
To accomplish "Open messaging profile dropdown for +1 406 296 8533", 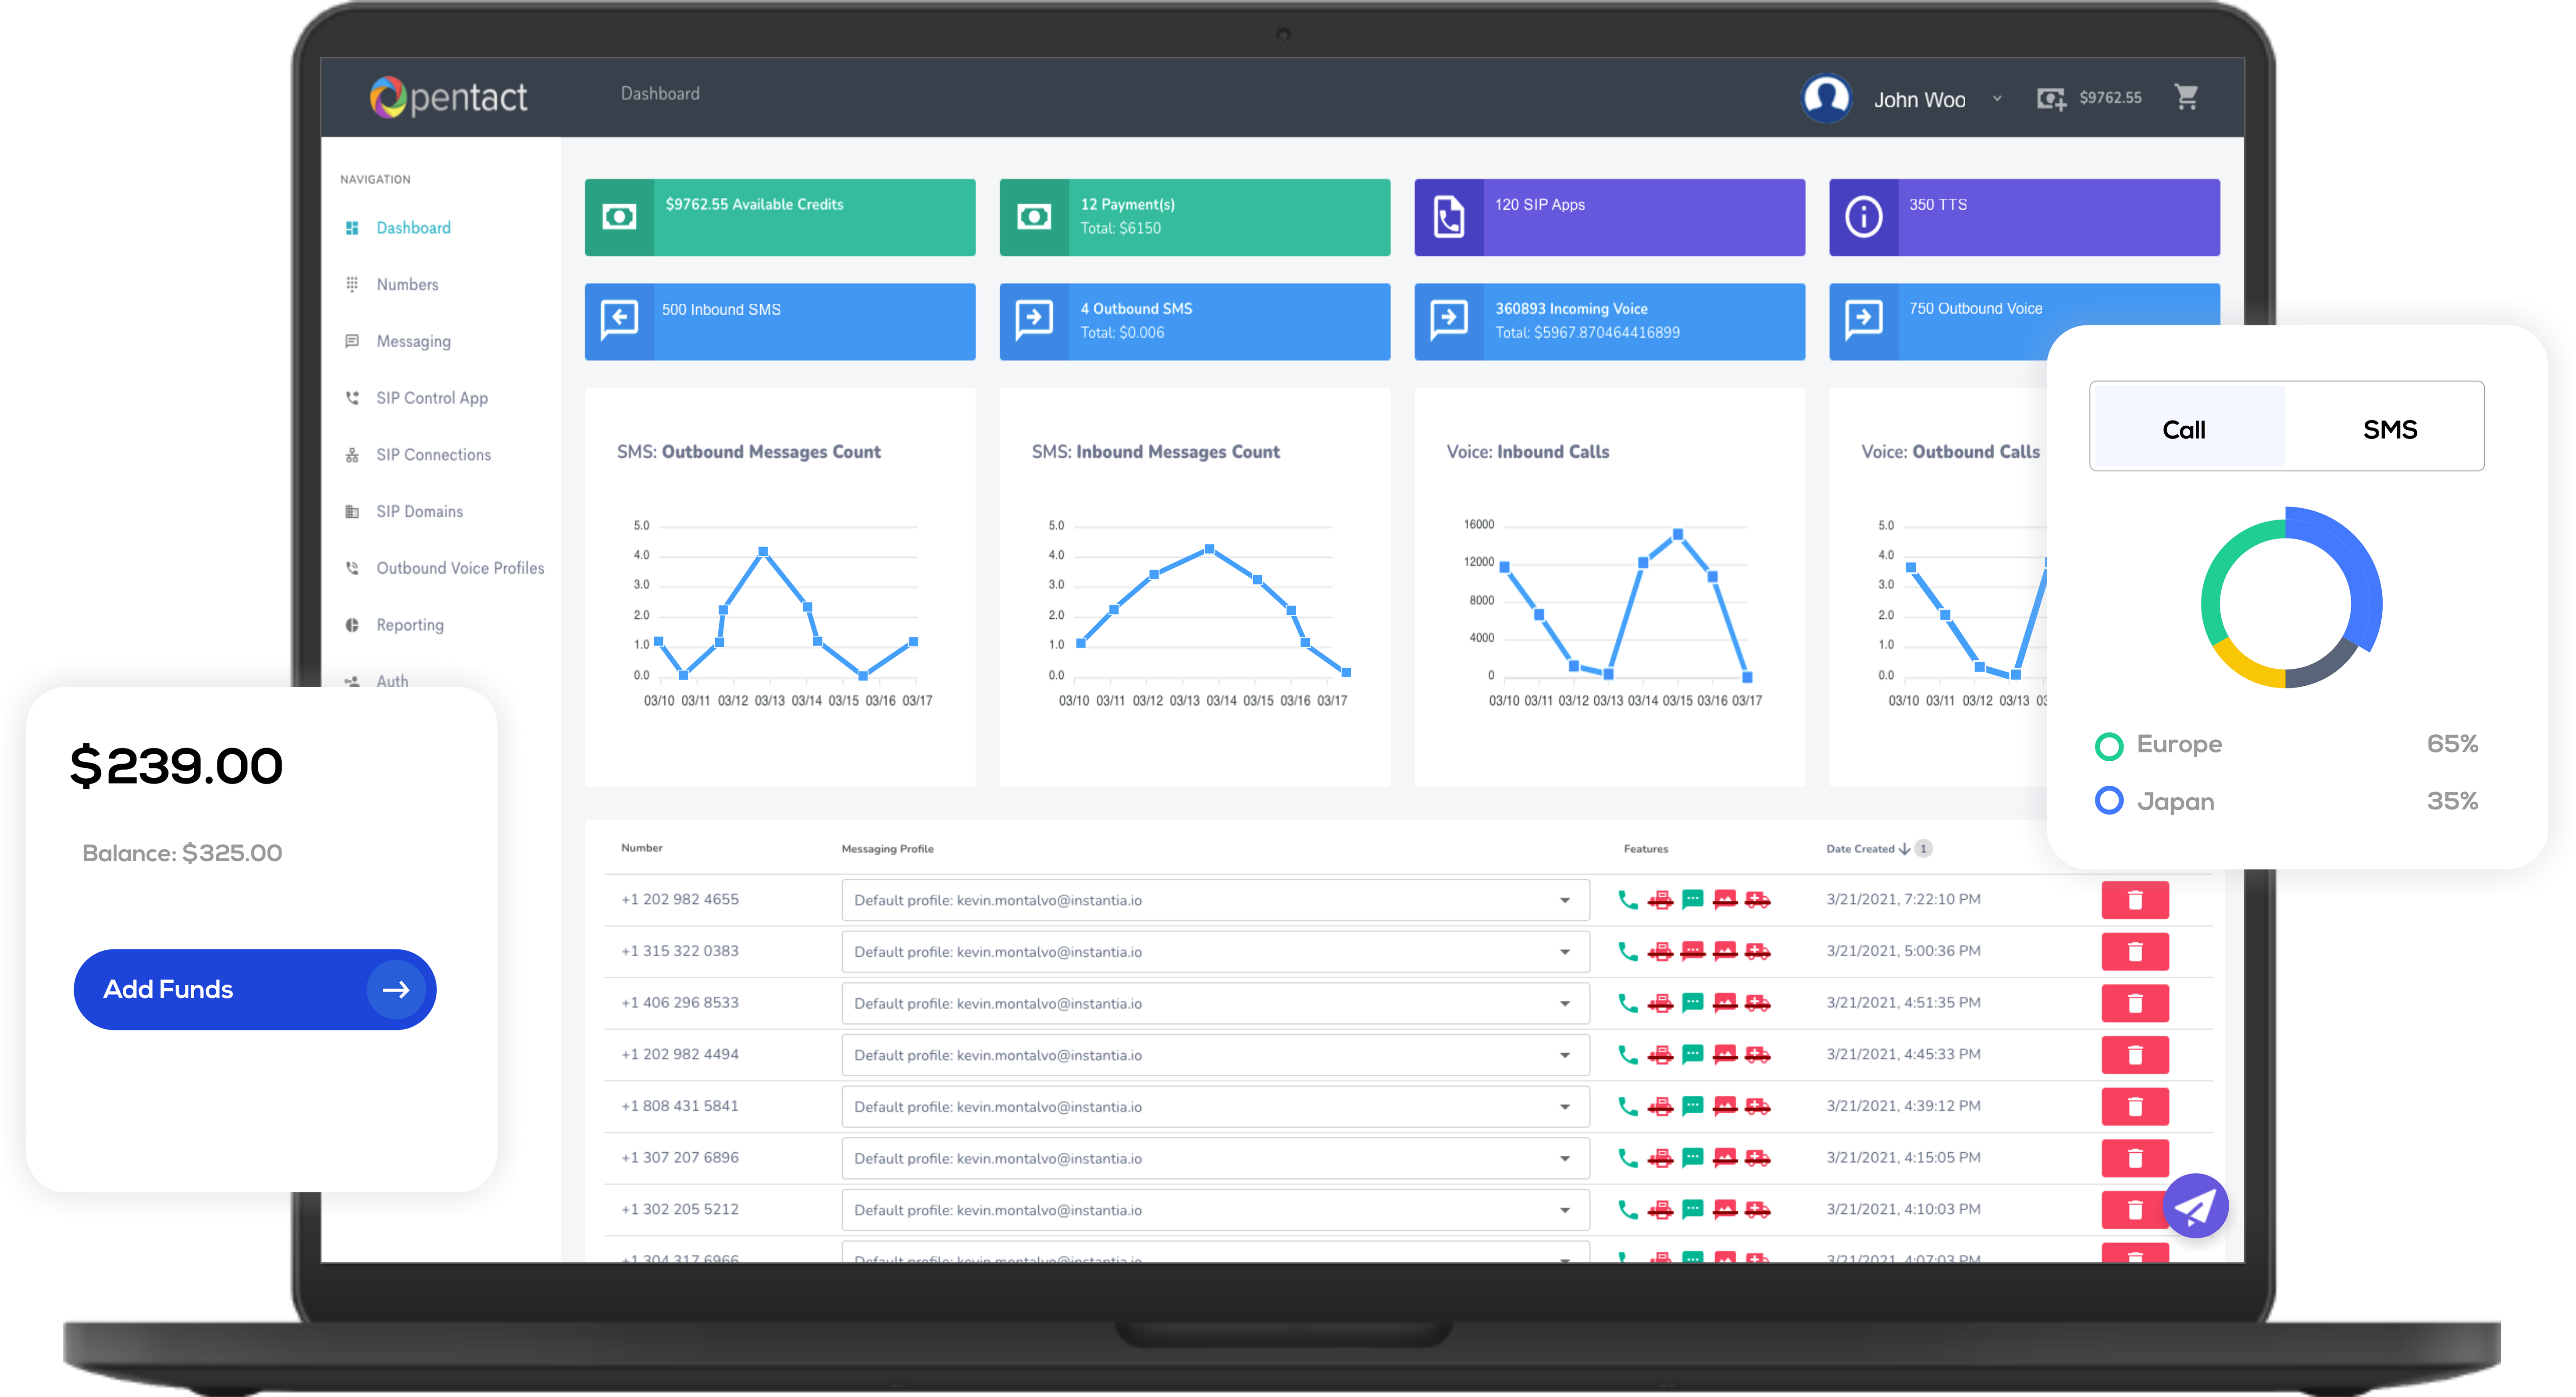I will pos(1215,1003).
